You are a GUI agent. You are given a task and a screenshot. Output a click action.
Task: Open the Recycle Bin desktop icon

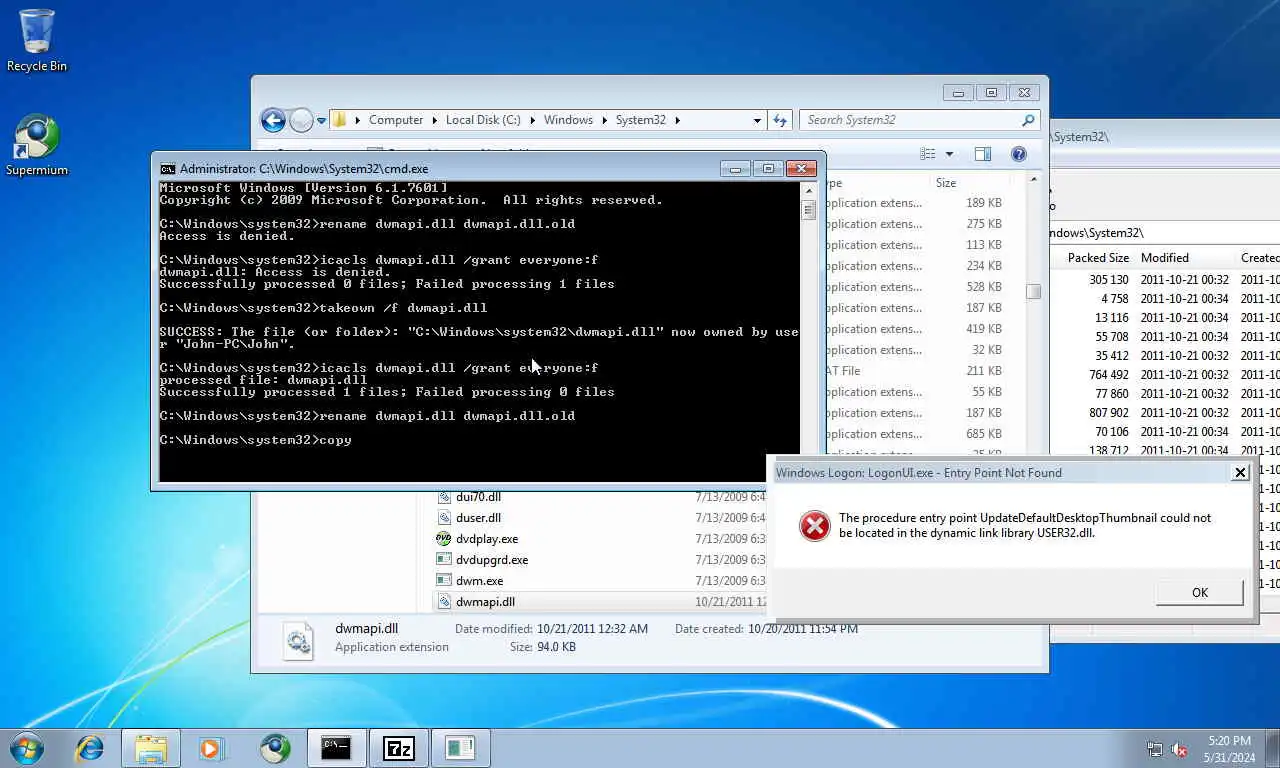37,40
